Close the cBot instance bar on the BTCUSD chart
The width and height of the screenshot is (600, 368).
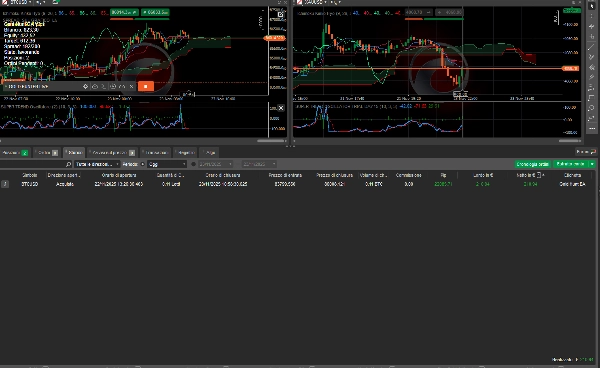pos(131,87)
